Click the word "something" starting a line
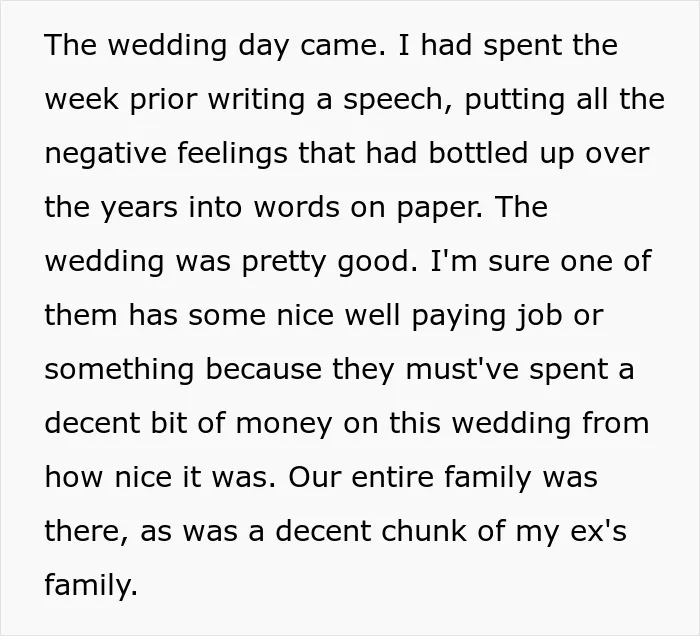The image size is (700, 636). pyautogui.click(x=119, y=370)
